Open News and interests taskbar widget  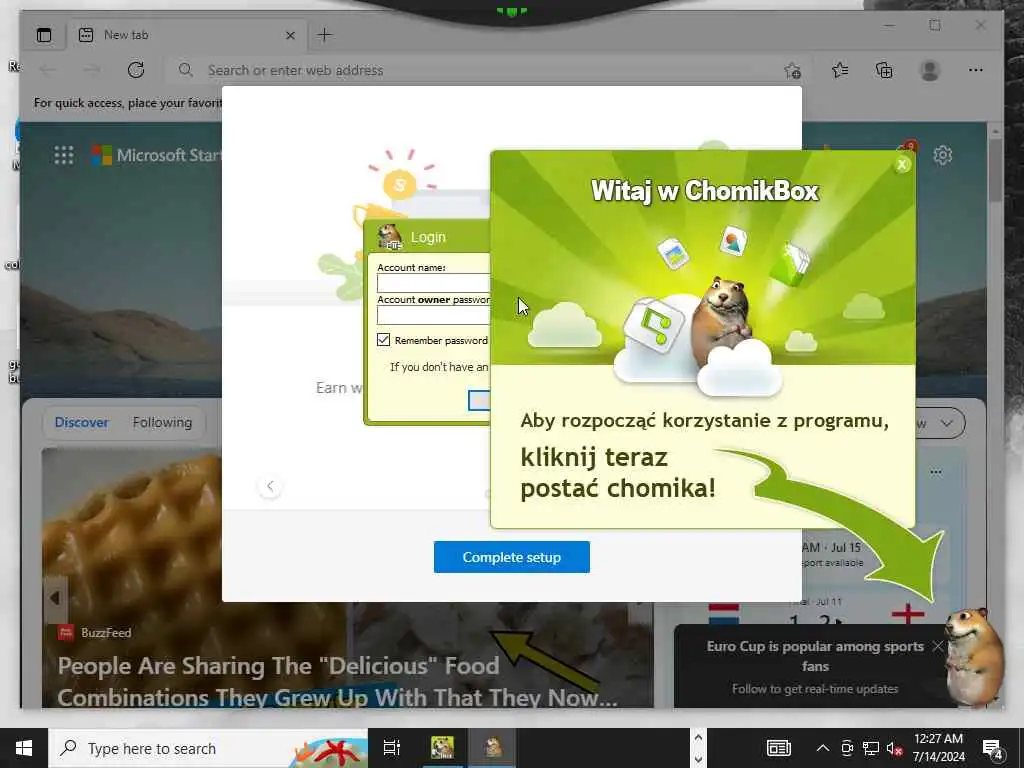pyautogui.click(x=778, y=748)
